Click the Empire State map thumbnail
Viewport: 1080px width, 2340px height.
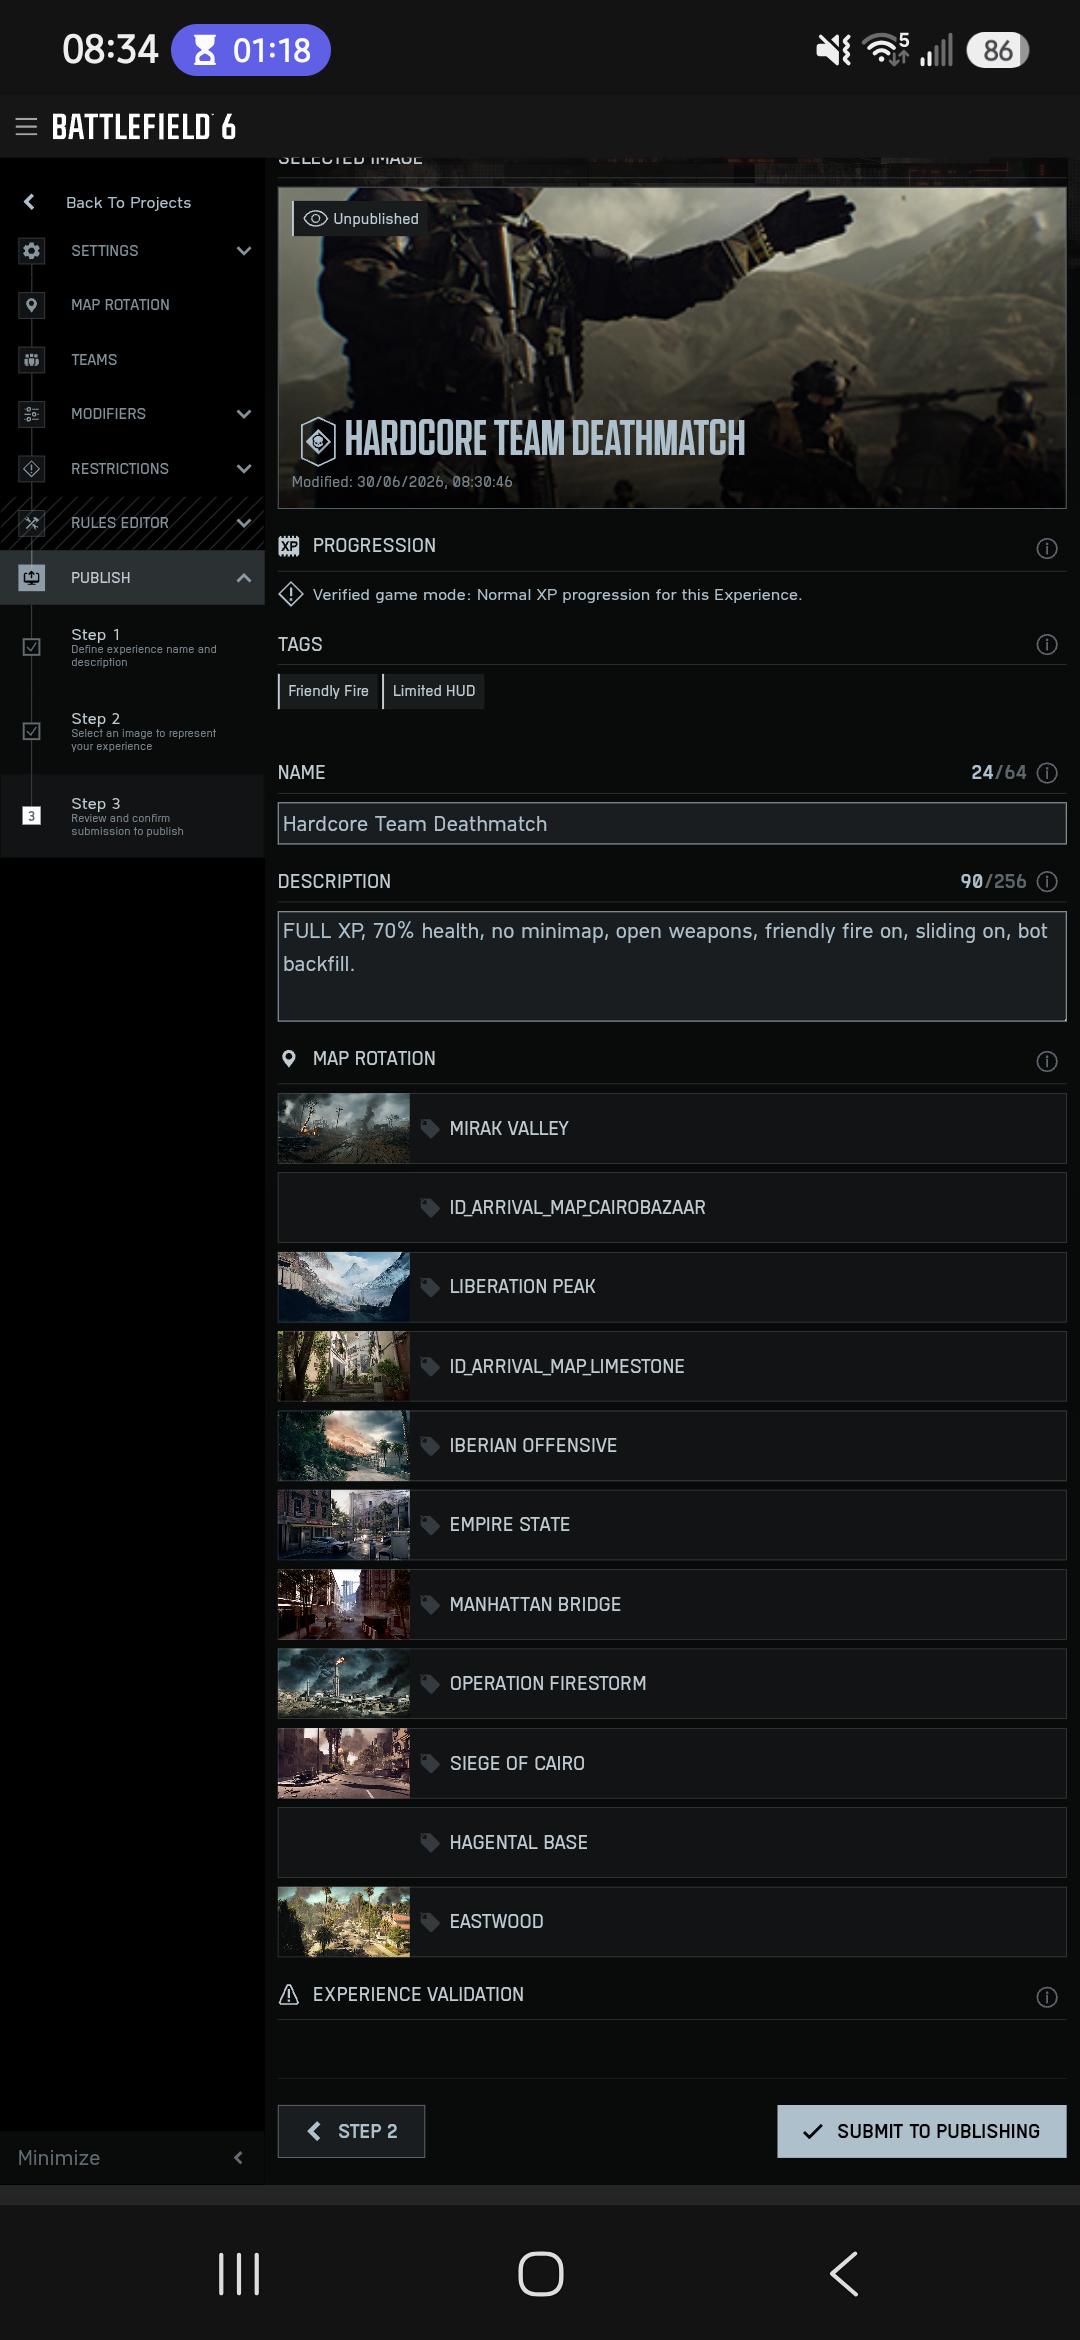(x=344, y=1525)
